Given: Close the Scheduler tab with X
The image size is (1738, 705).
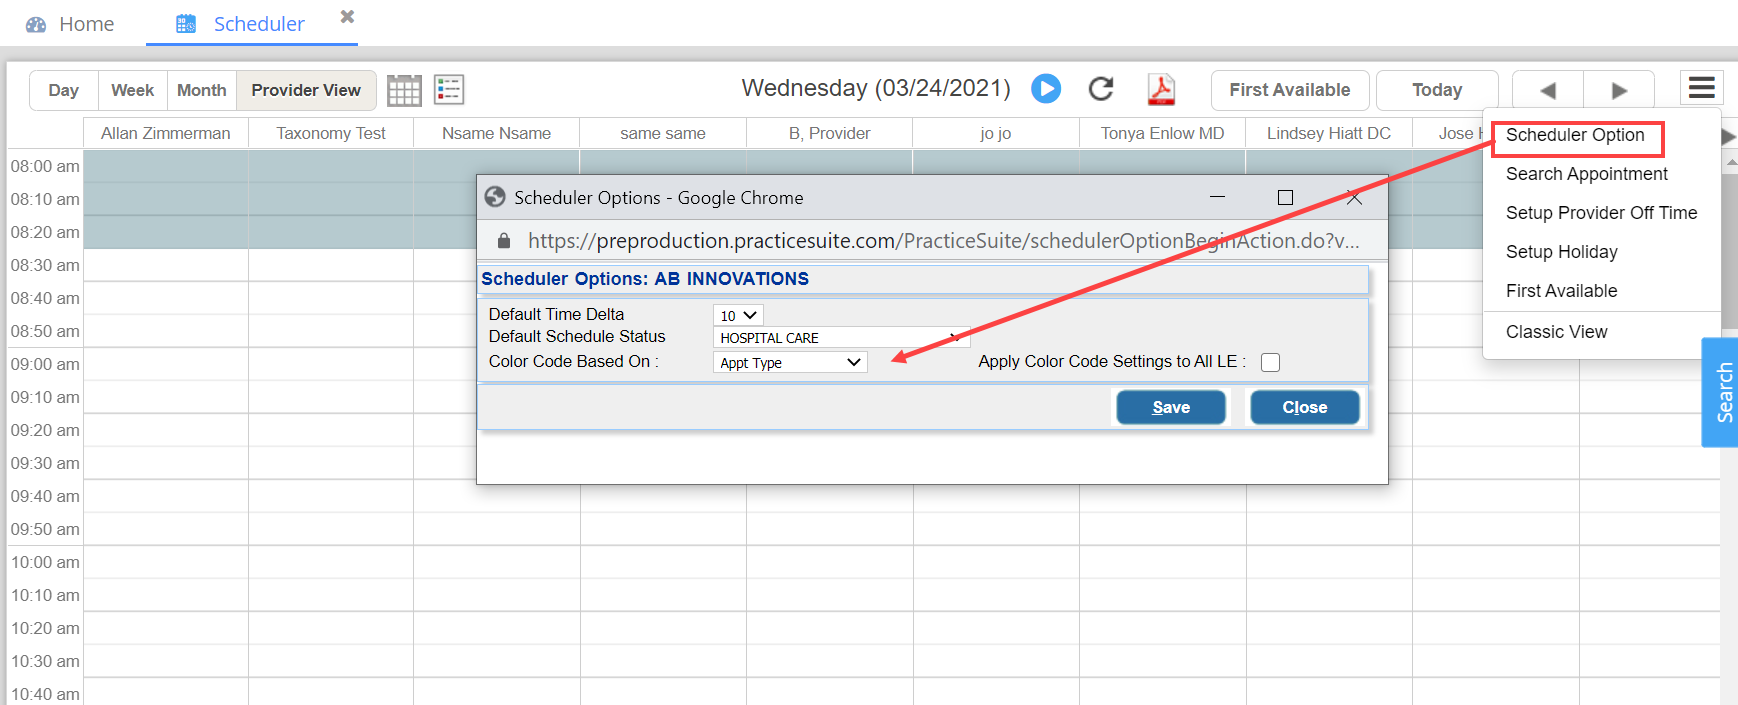Looking at the screenshot, I should (x=347, y=17).
